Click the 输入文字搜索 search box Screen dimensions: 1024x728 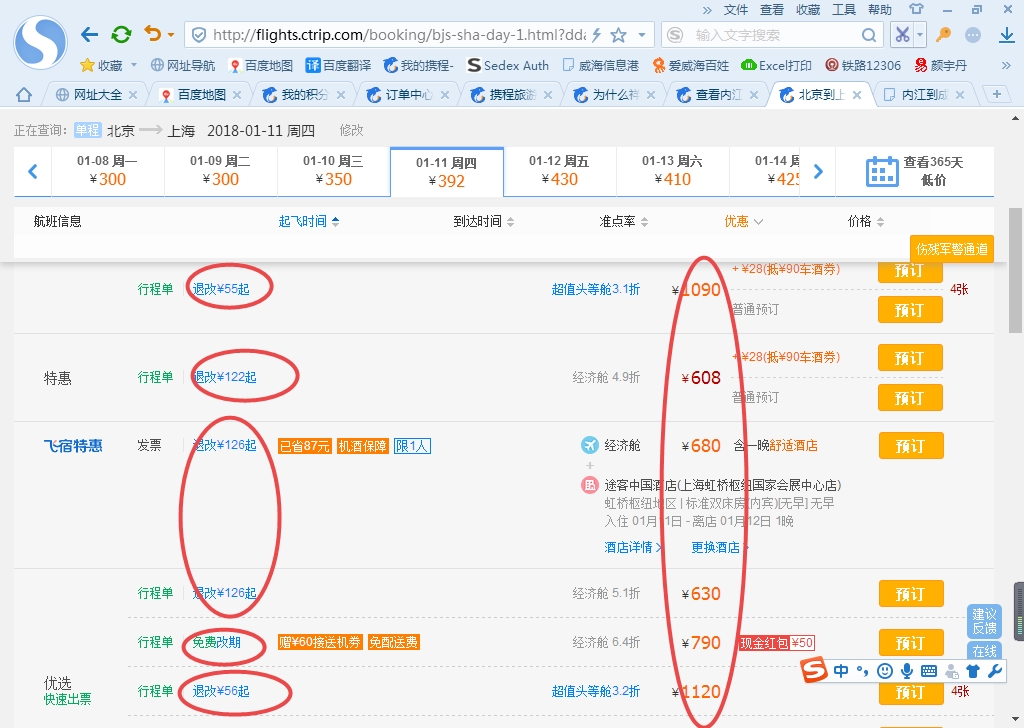[x=774, y=35]
